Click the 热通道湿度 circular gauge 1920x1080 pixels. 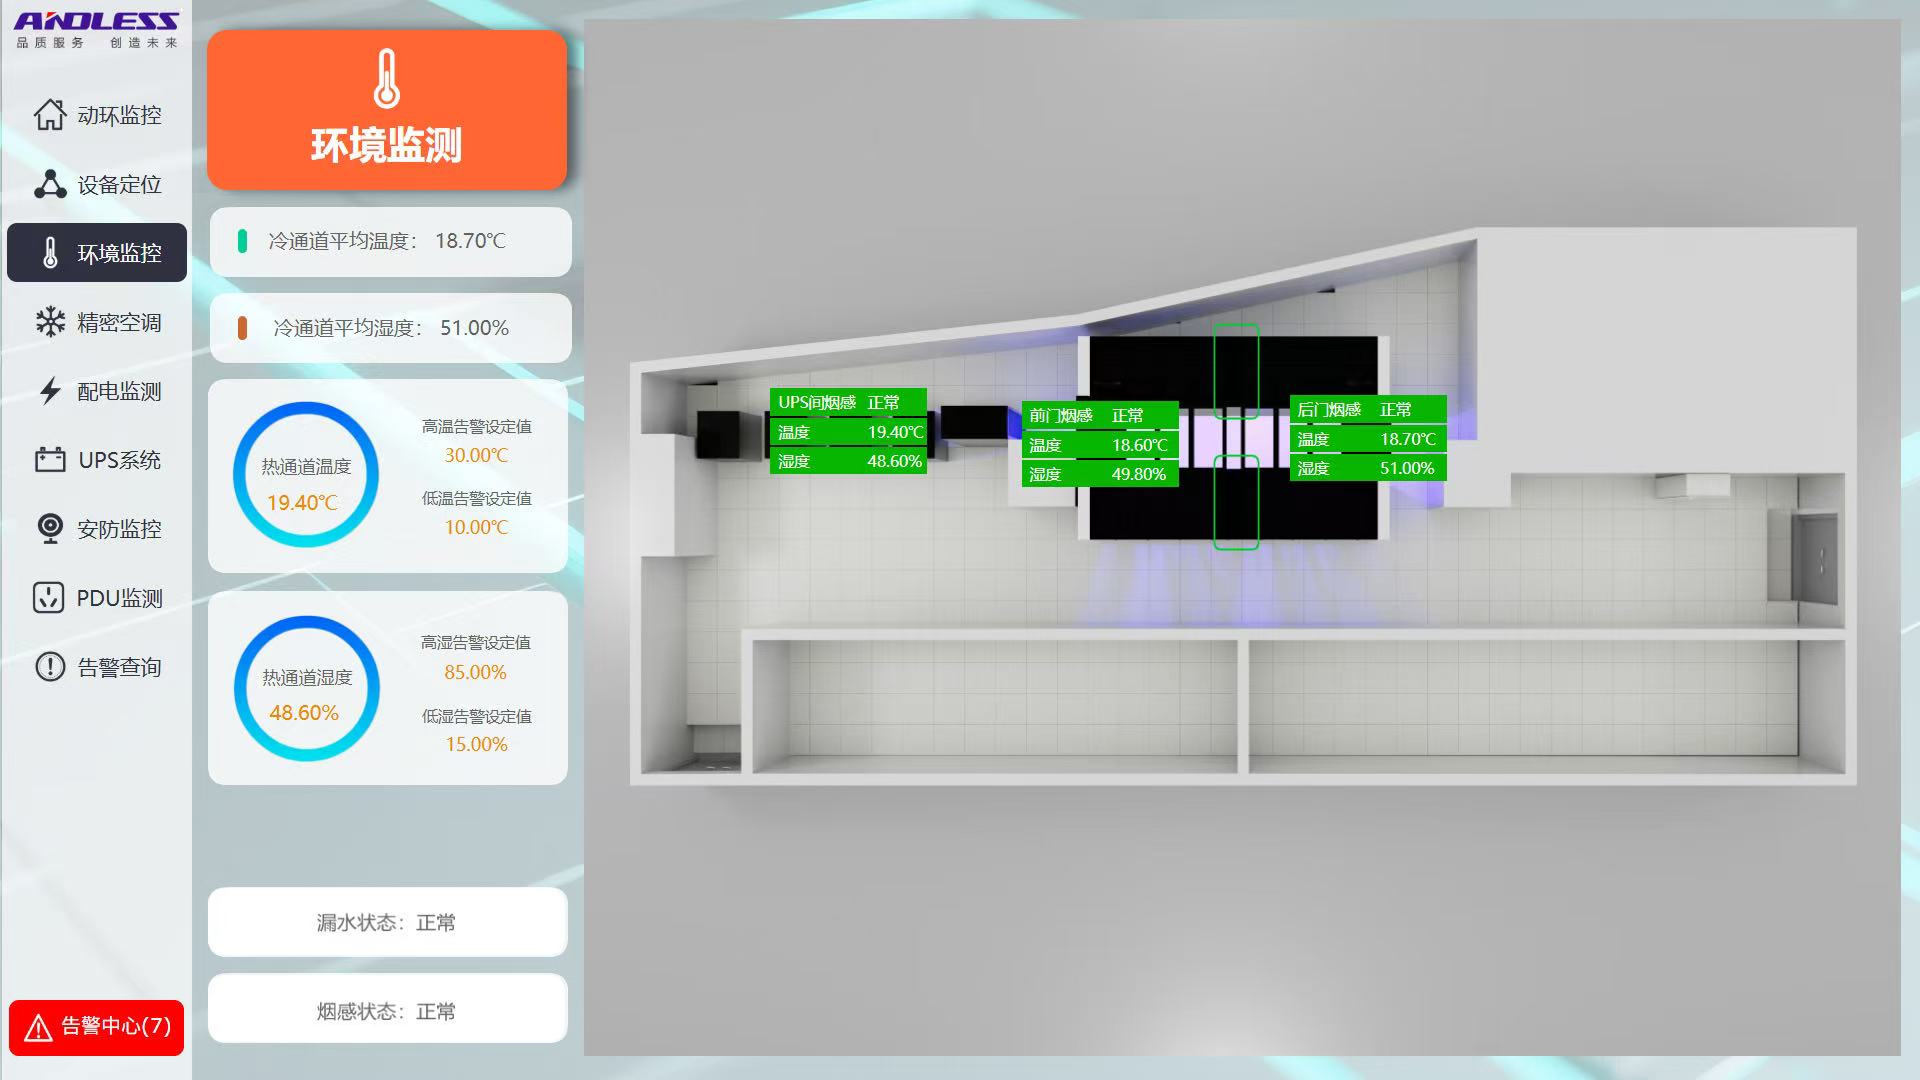(306, 689)
